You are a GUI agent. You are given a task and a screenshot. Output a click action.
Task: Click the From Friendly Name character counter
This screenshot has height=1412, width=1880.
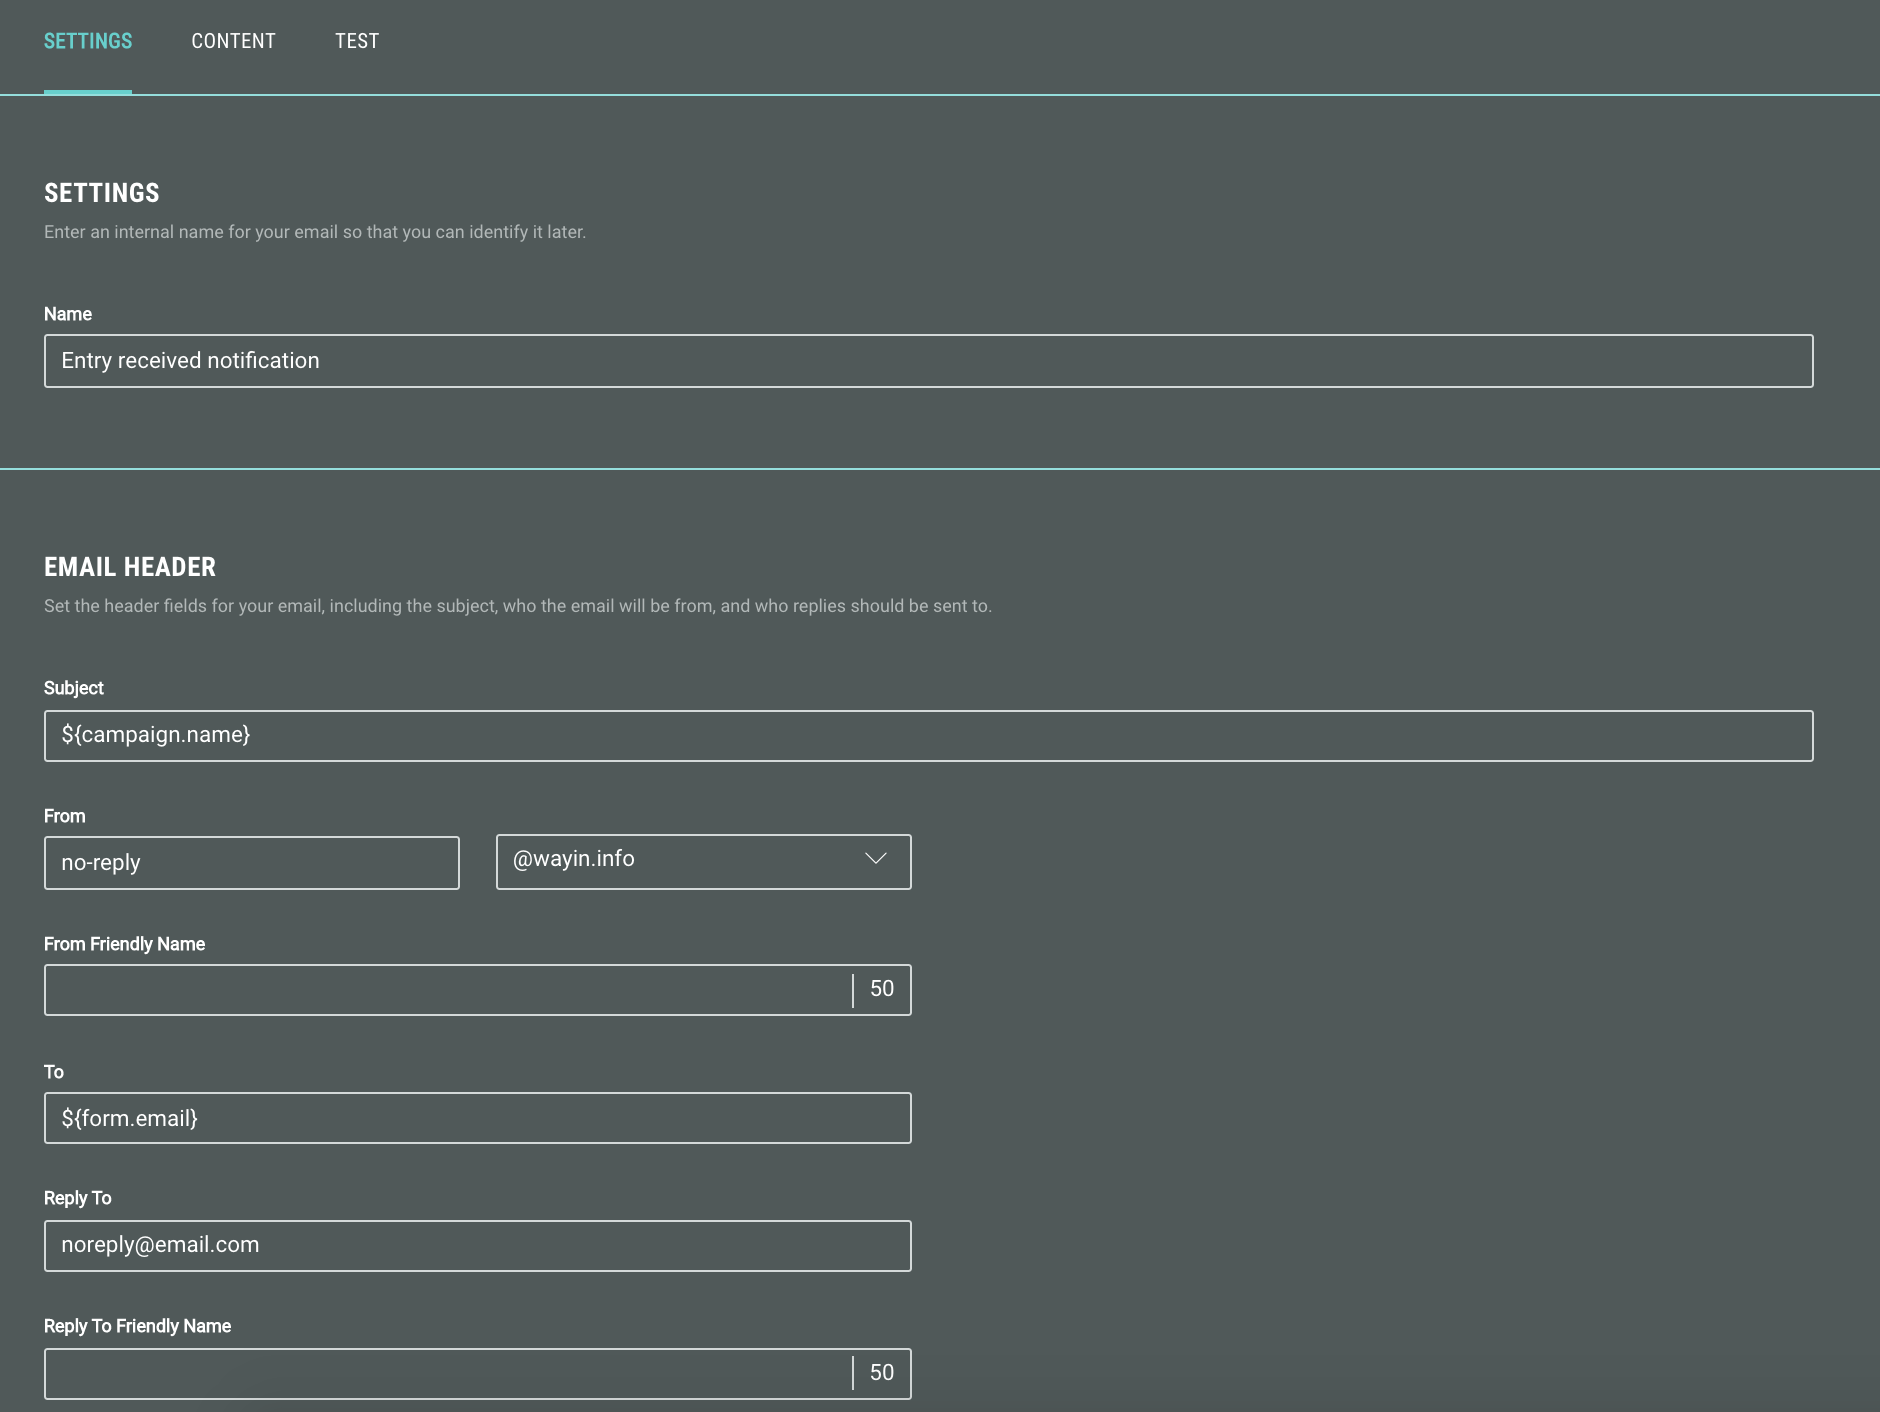tap(881, 989)
